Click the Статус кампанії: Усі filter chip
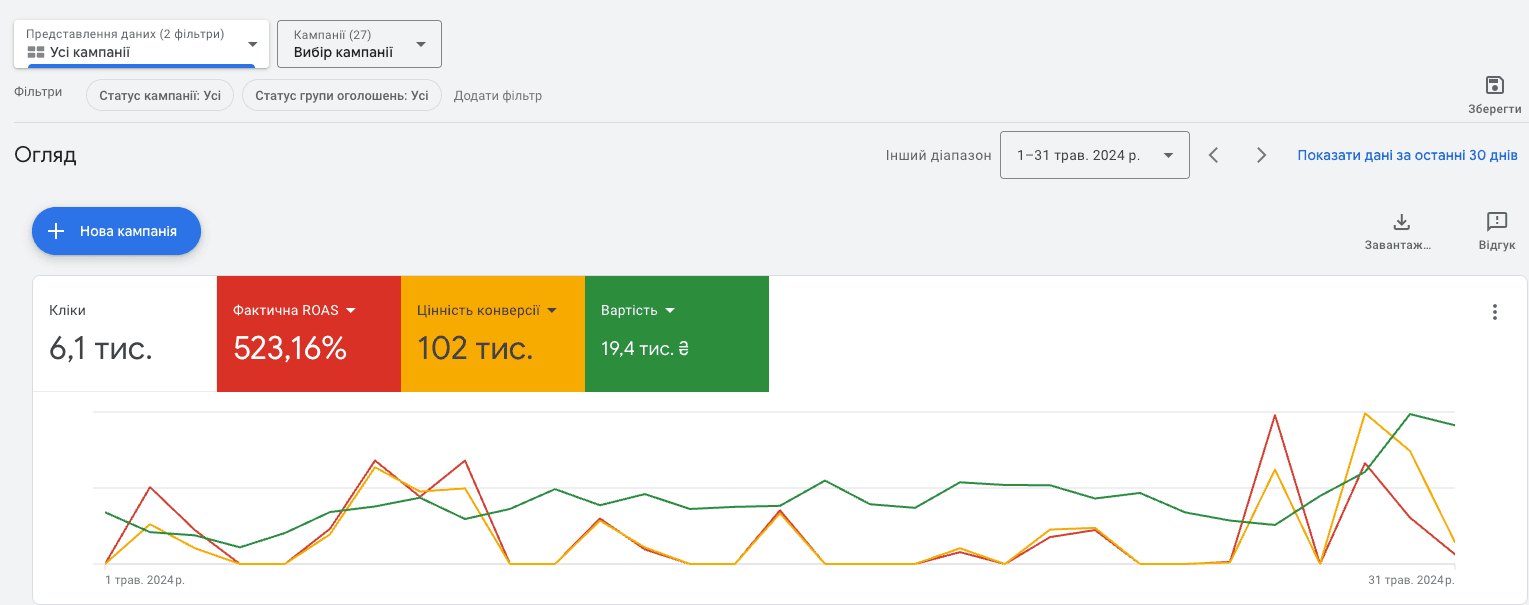1529x605 pixels. coord(160,96)
